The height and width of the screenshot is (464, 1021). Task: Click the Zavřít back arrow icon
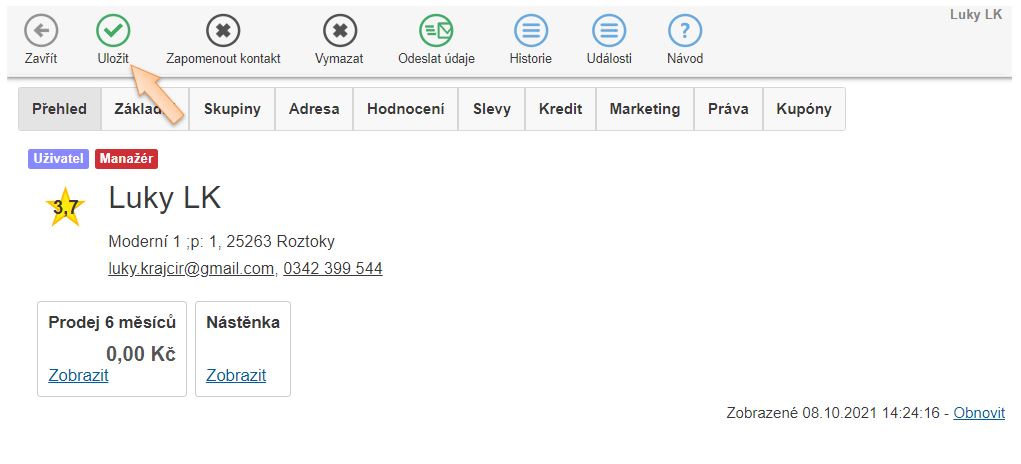click(x=41, y=31)
